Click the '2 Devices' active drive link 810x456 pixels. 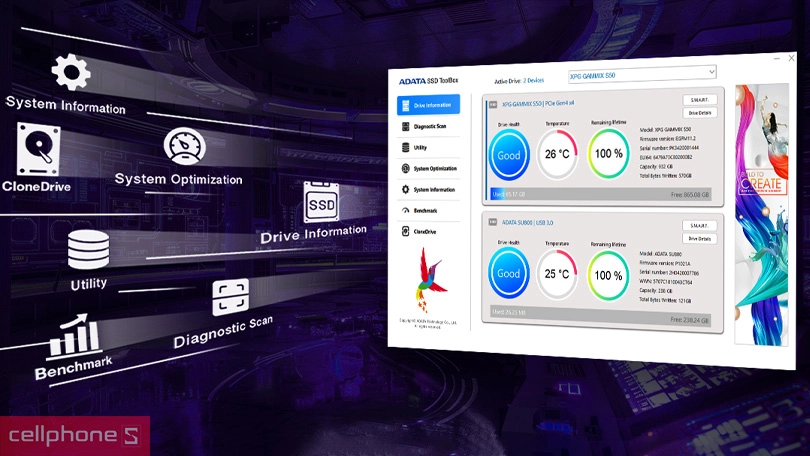534,81
